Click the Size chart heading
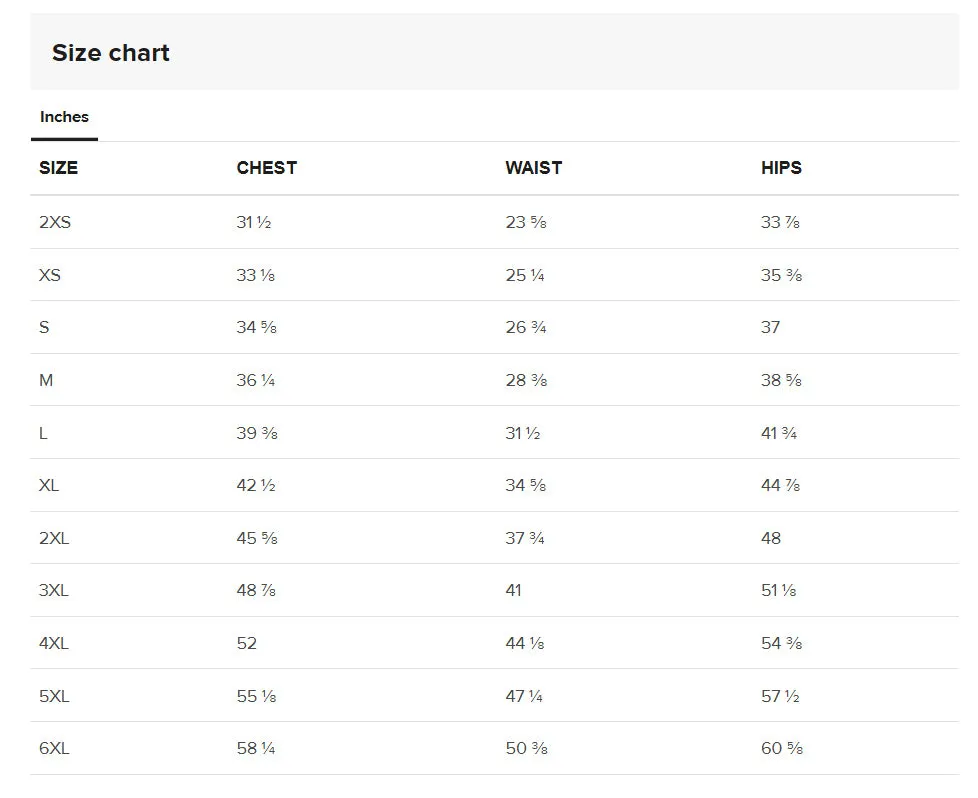 coord(111,53)
